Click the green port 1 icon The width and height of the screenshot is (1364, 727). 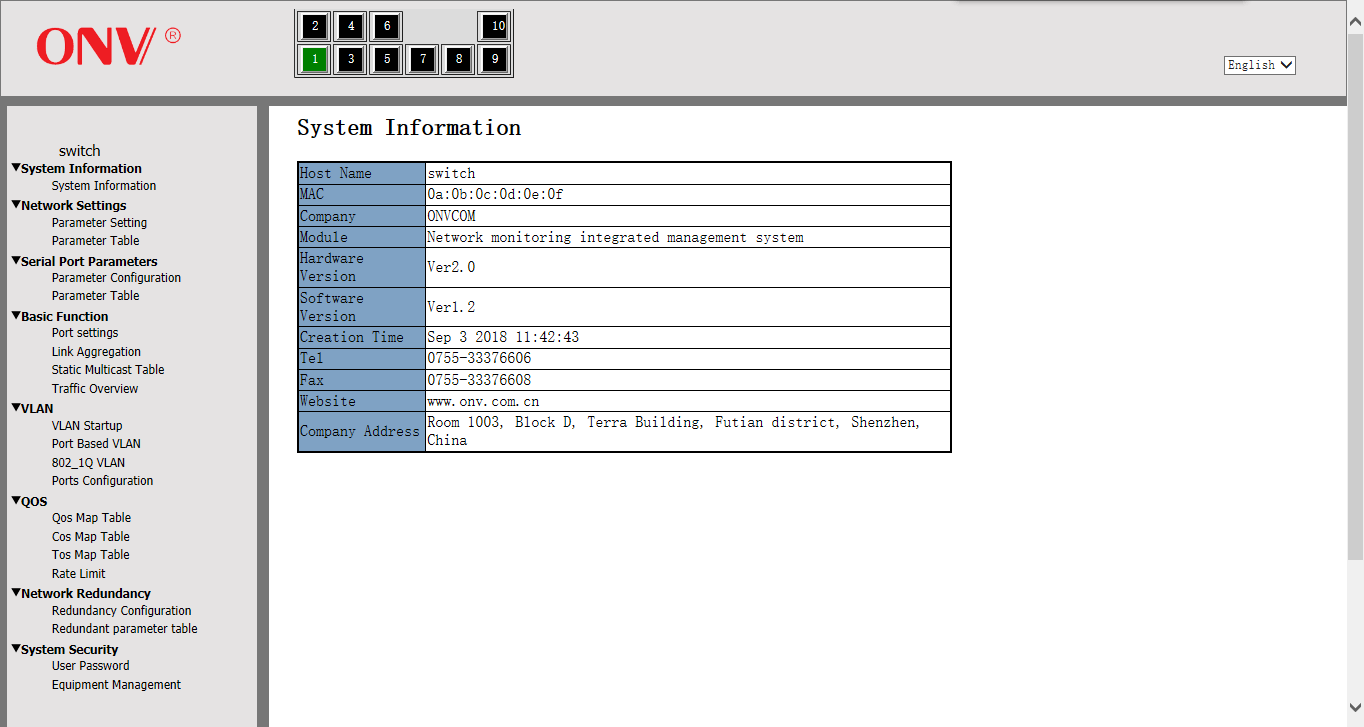(315, 60)
